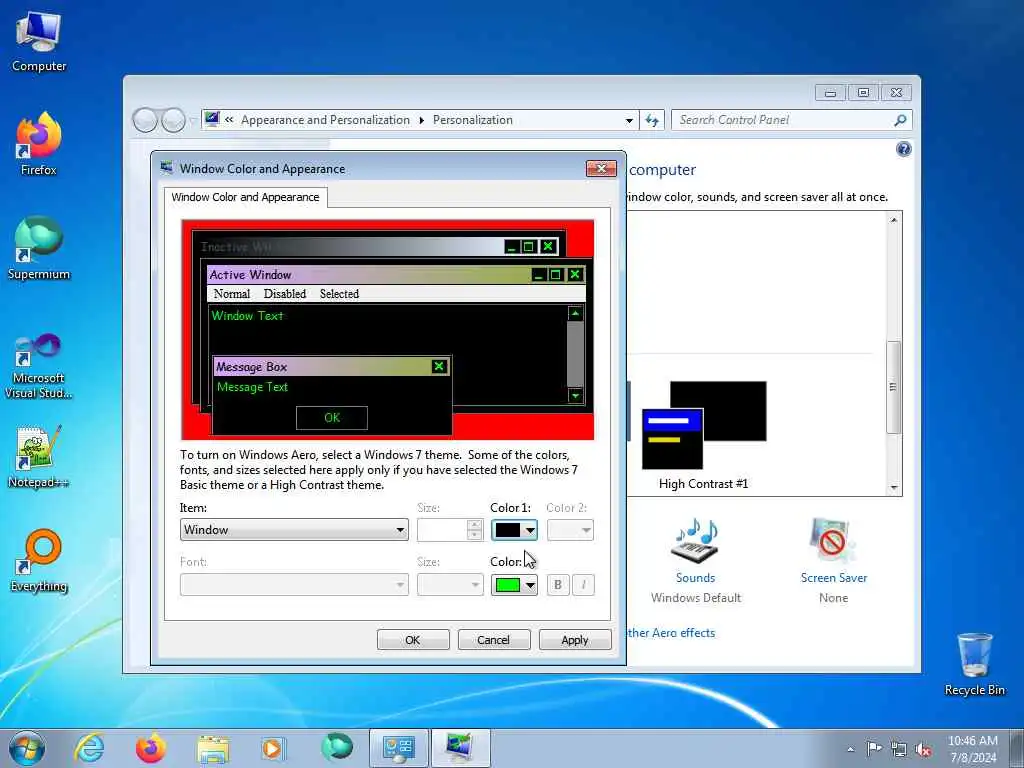Click the Search Control Panel field
The width and height of the screenshot is (1024, 768).
[784, 120]
